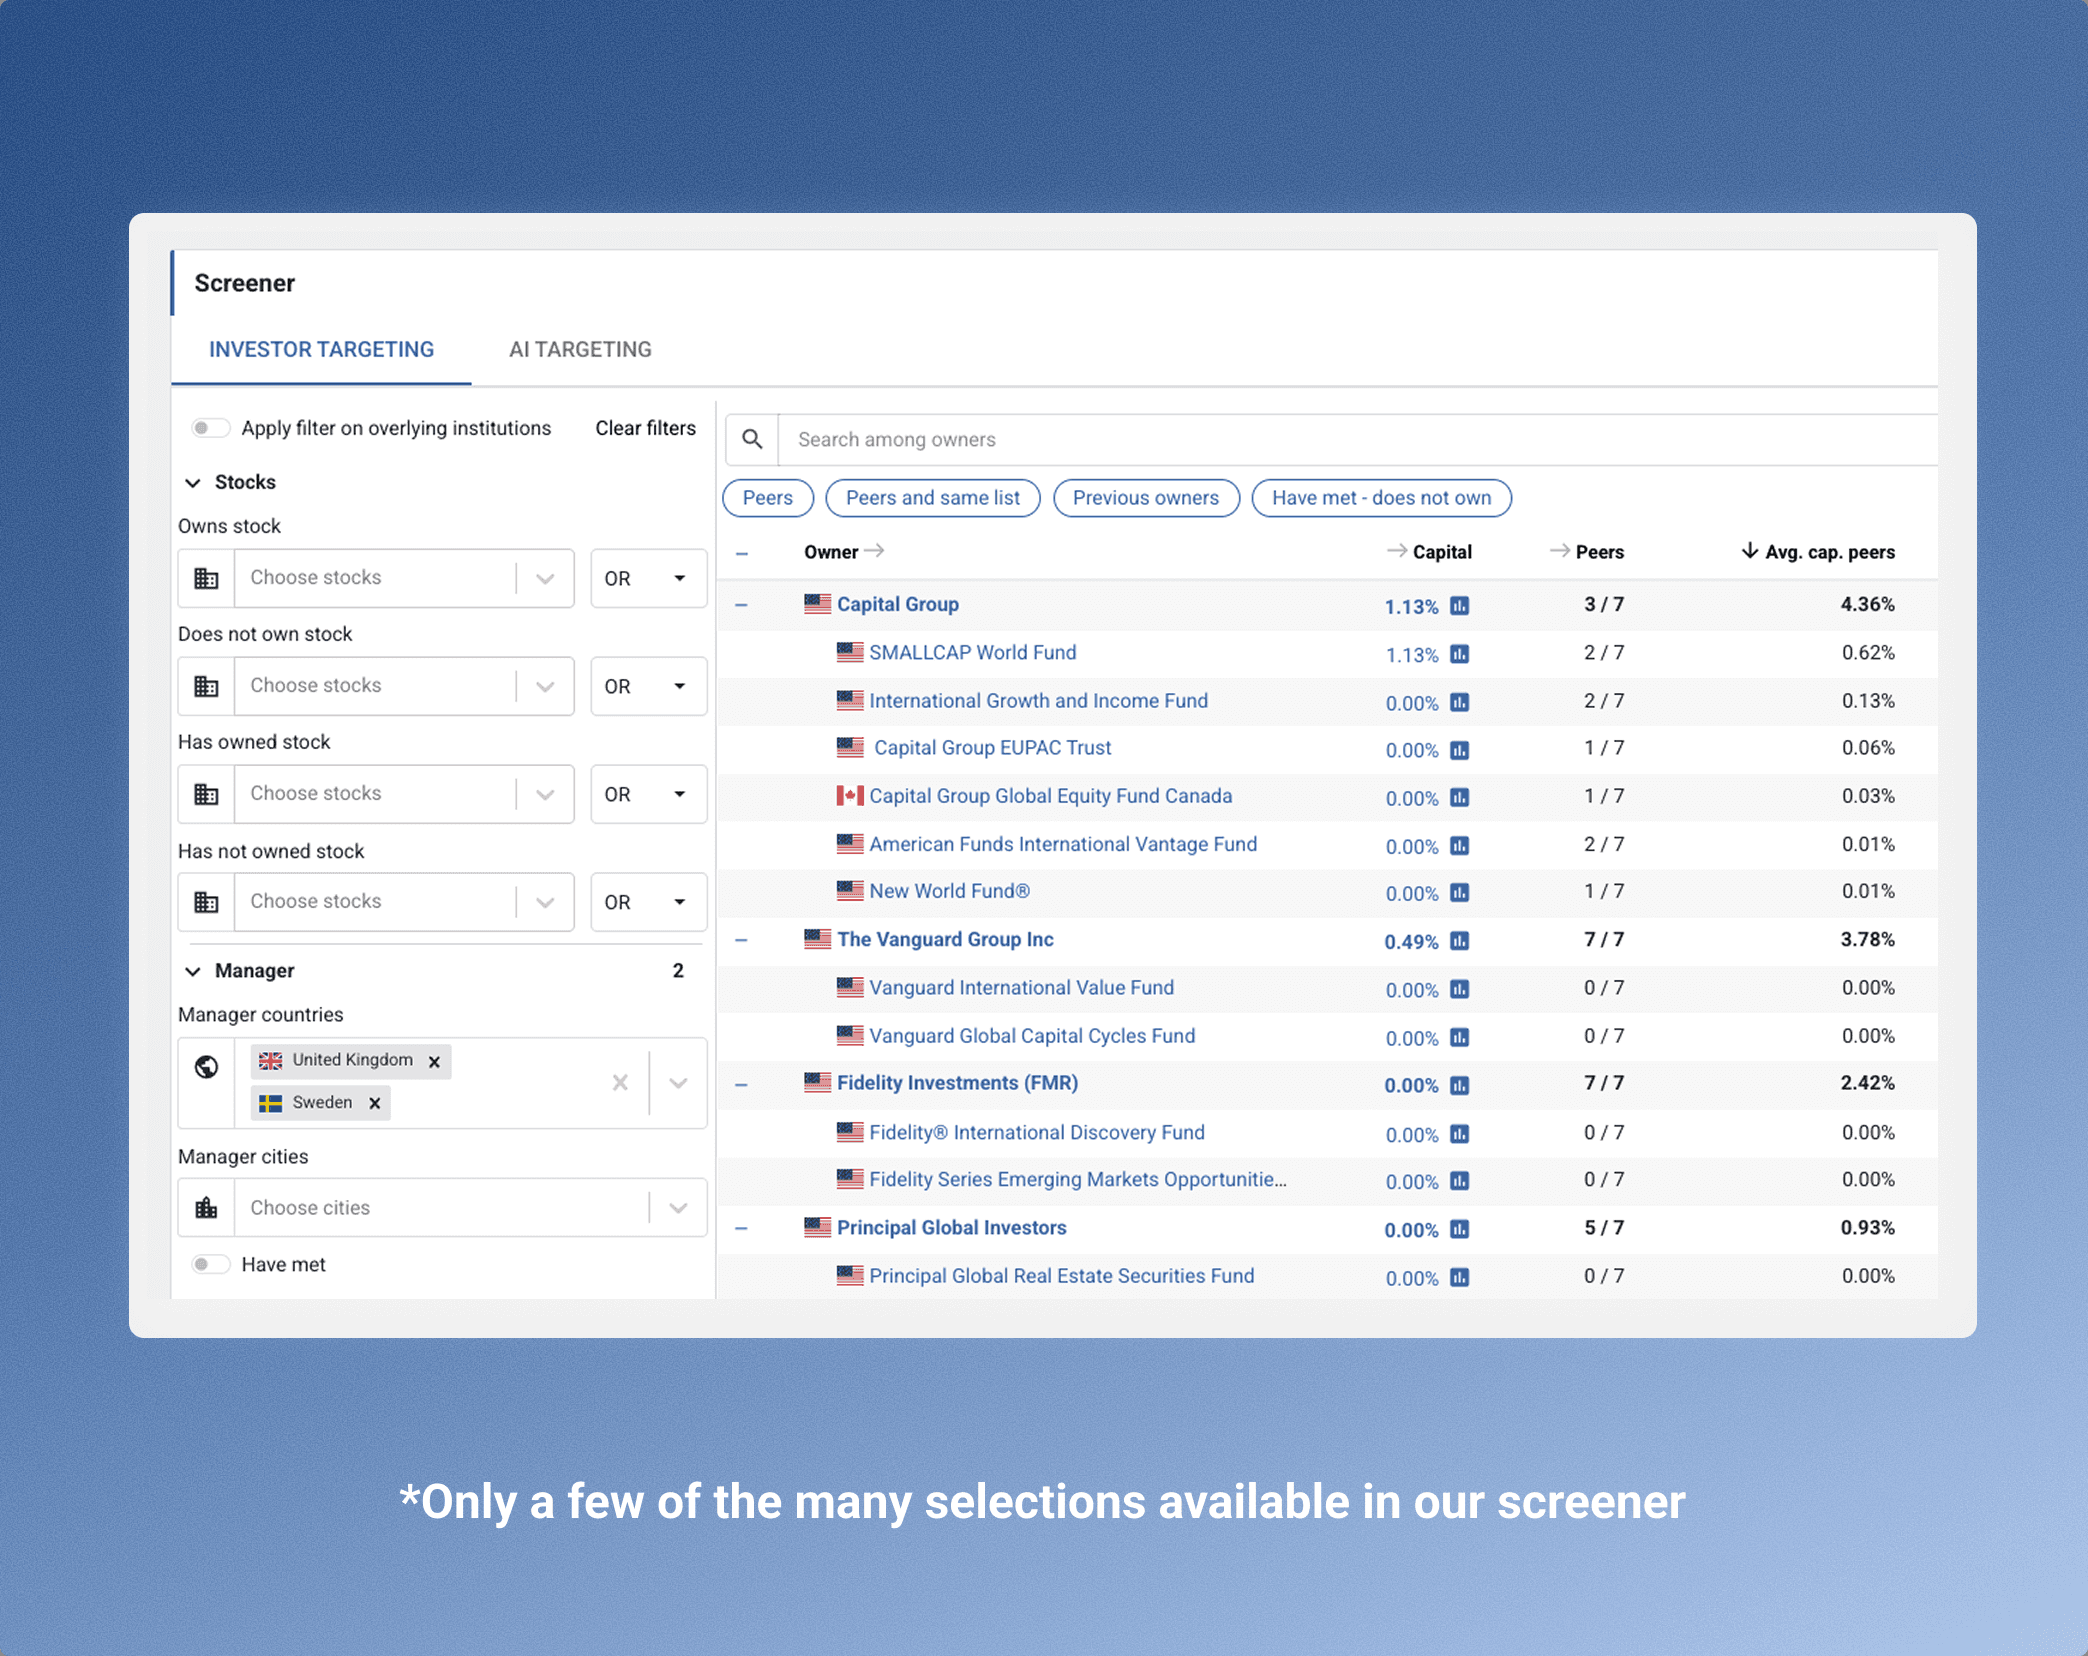Collapse the Manager filter section
The height and width of the screenshot is (1656, 2088).
(193, 971)
